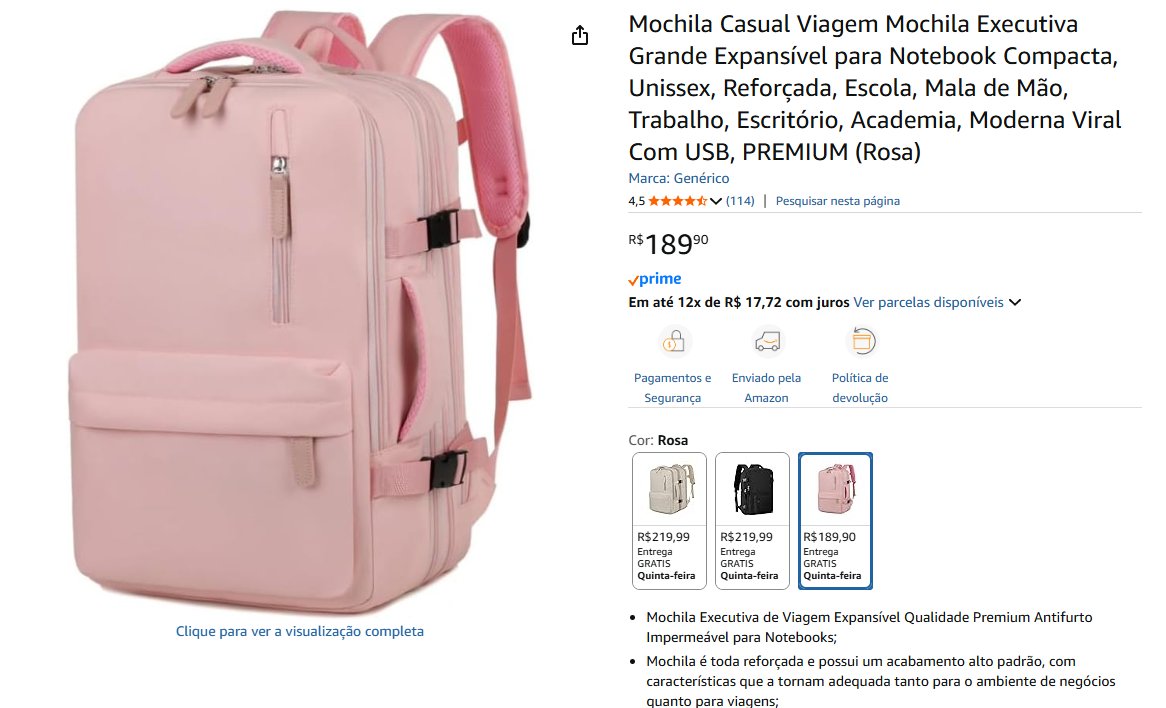Open the 114 reviews count link
The width and height of the screenshot is (1166, 708).
(x=740, y=201)
